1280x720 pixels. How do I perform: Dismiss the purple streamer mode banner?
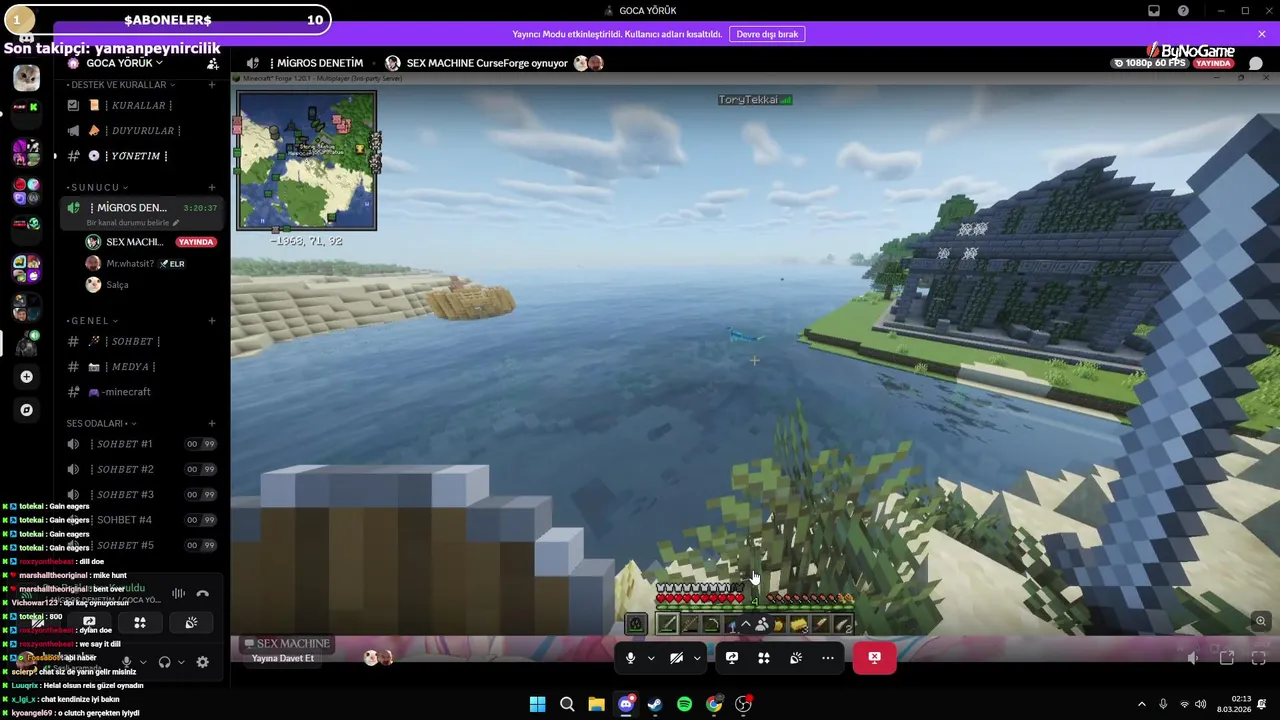pos(1262,34)
